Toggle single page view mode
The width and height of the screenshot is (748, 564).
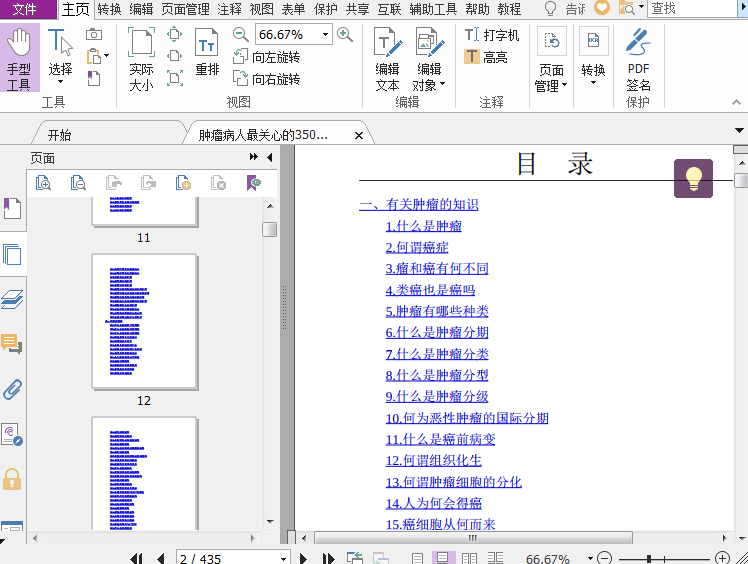(x=417, y=558)
